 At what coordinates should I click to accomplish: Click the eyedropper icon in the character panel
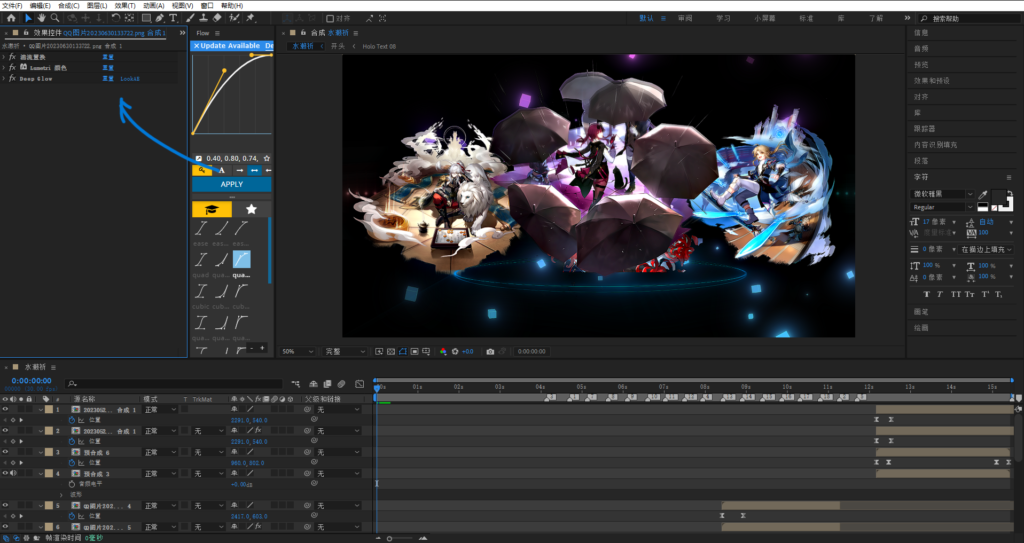[x=983, y=194]
